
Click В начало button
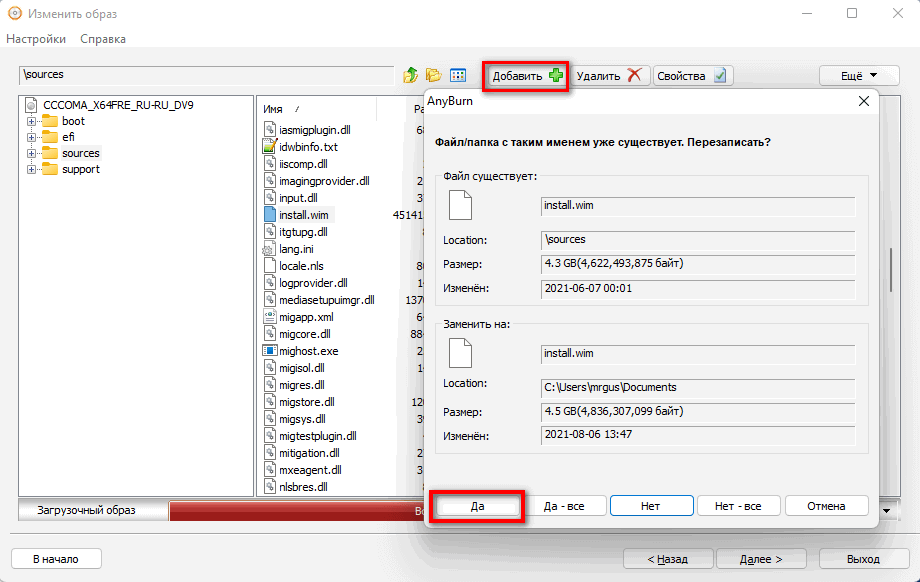[56, 559]
